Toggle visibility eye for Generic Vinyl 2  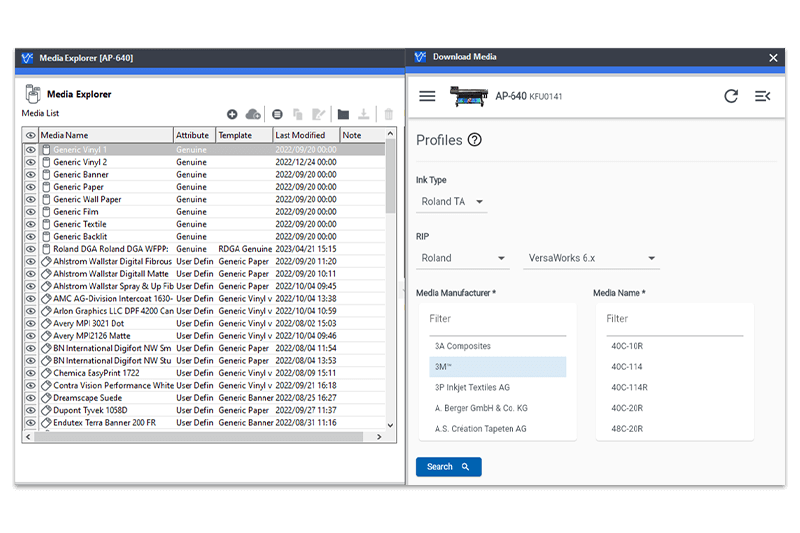tap(31, 162)
